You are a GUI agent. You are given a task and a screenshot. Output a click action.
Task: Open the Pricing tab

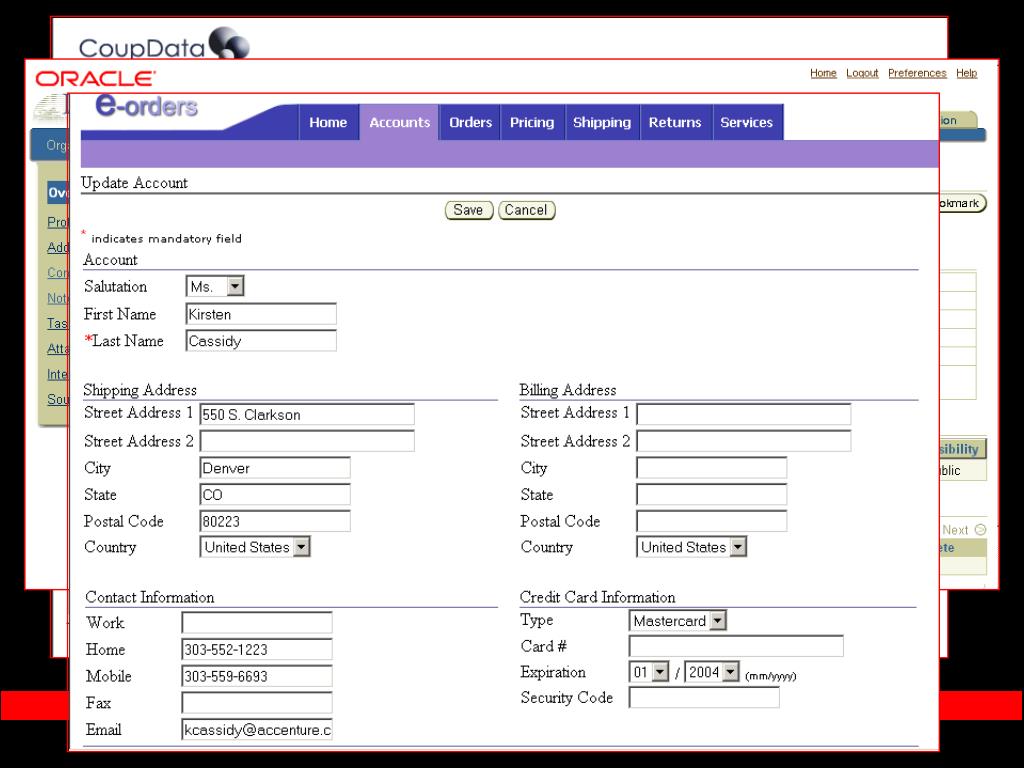(x=532, y=122)
